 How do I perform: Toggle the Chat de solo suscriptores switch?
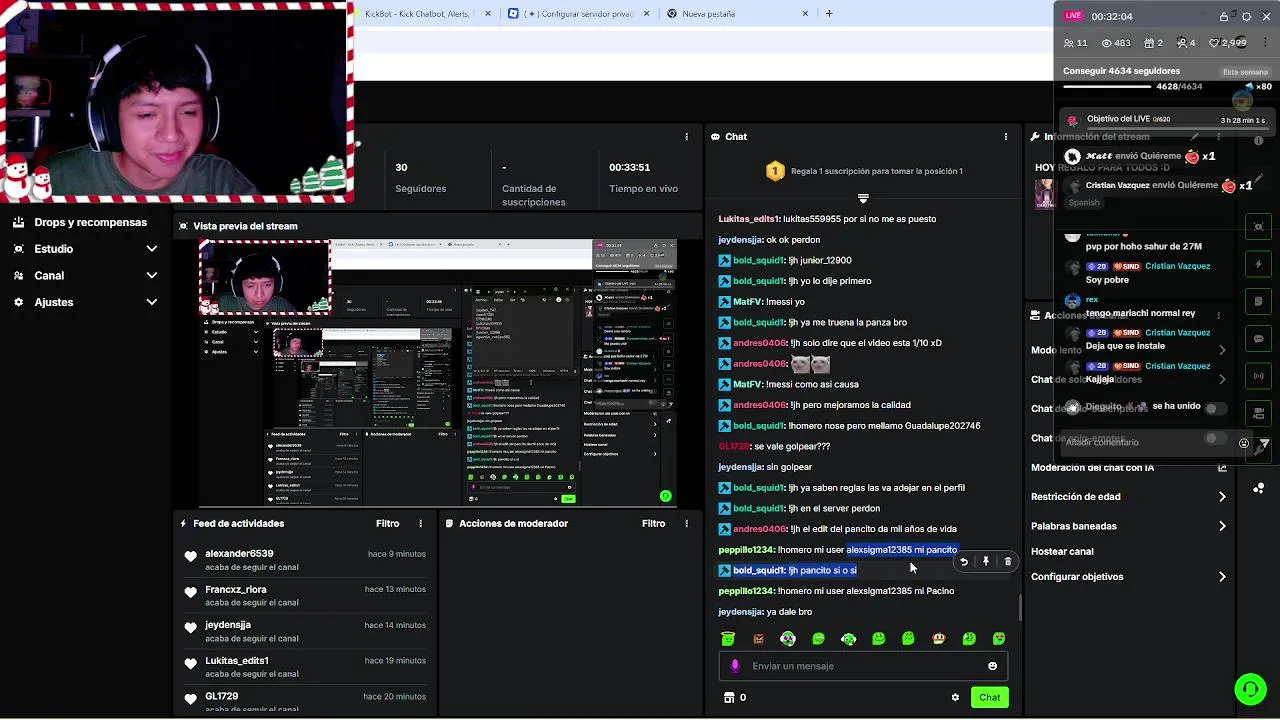coord(1215,408)
